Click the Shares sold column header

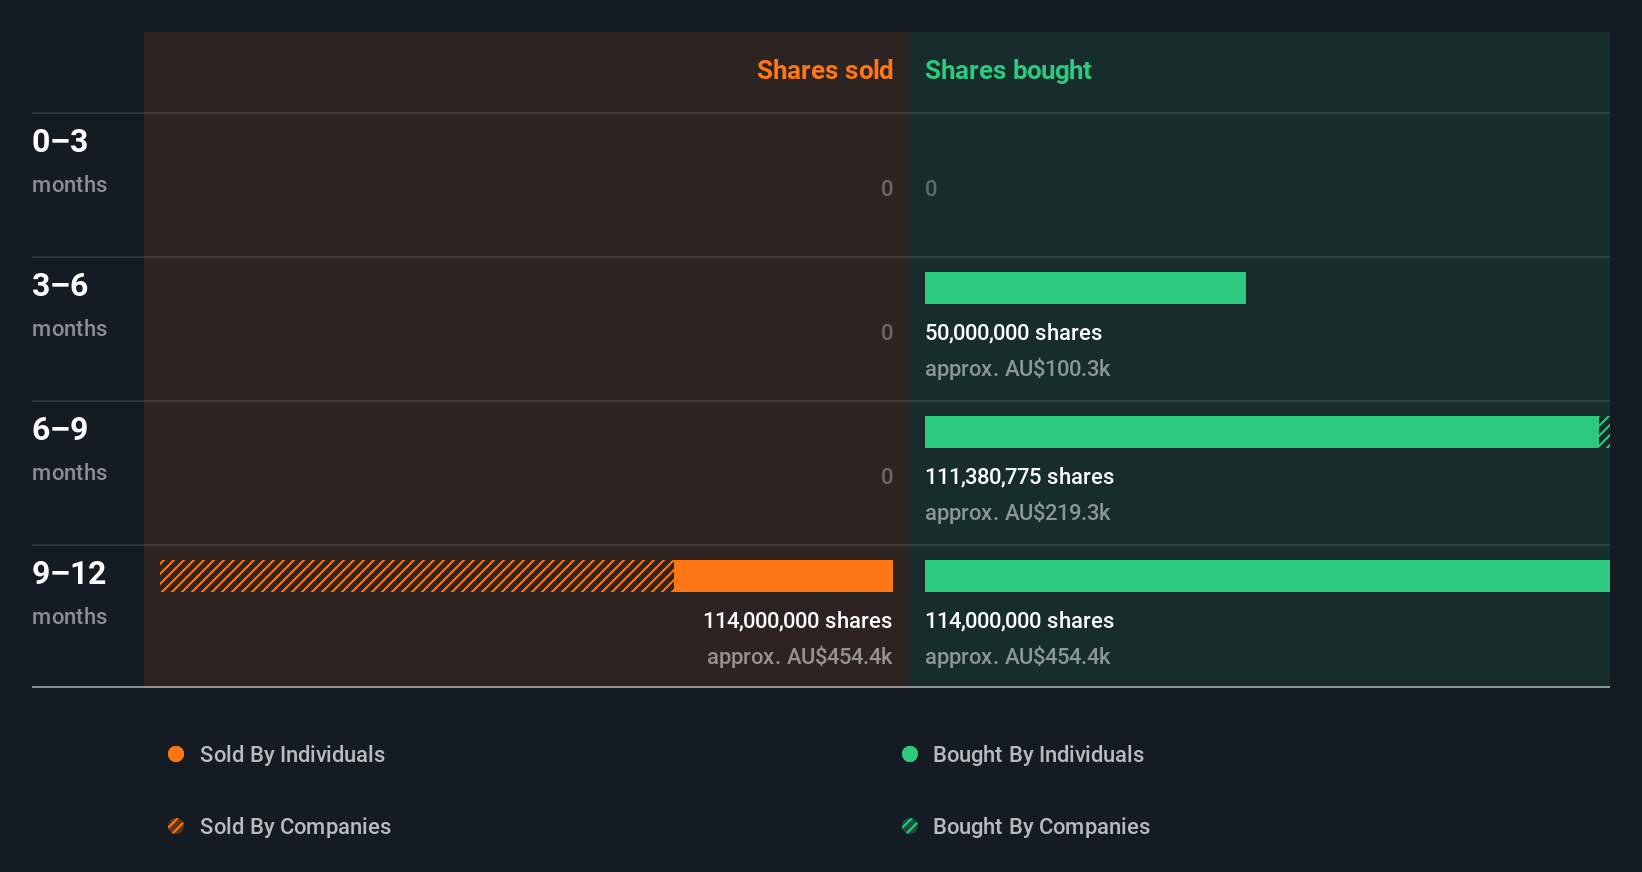pos(825,70)
